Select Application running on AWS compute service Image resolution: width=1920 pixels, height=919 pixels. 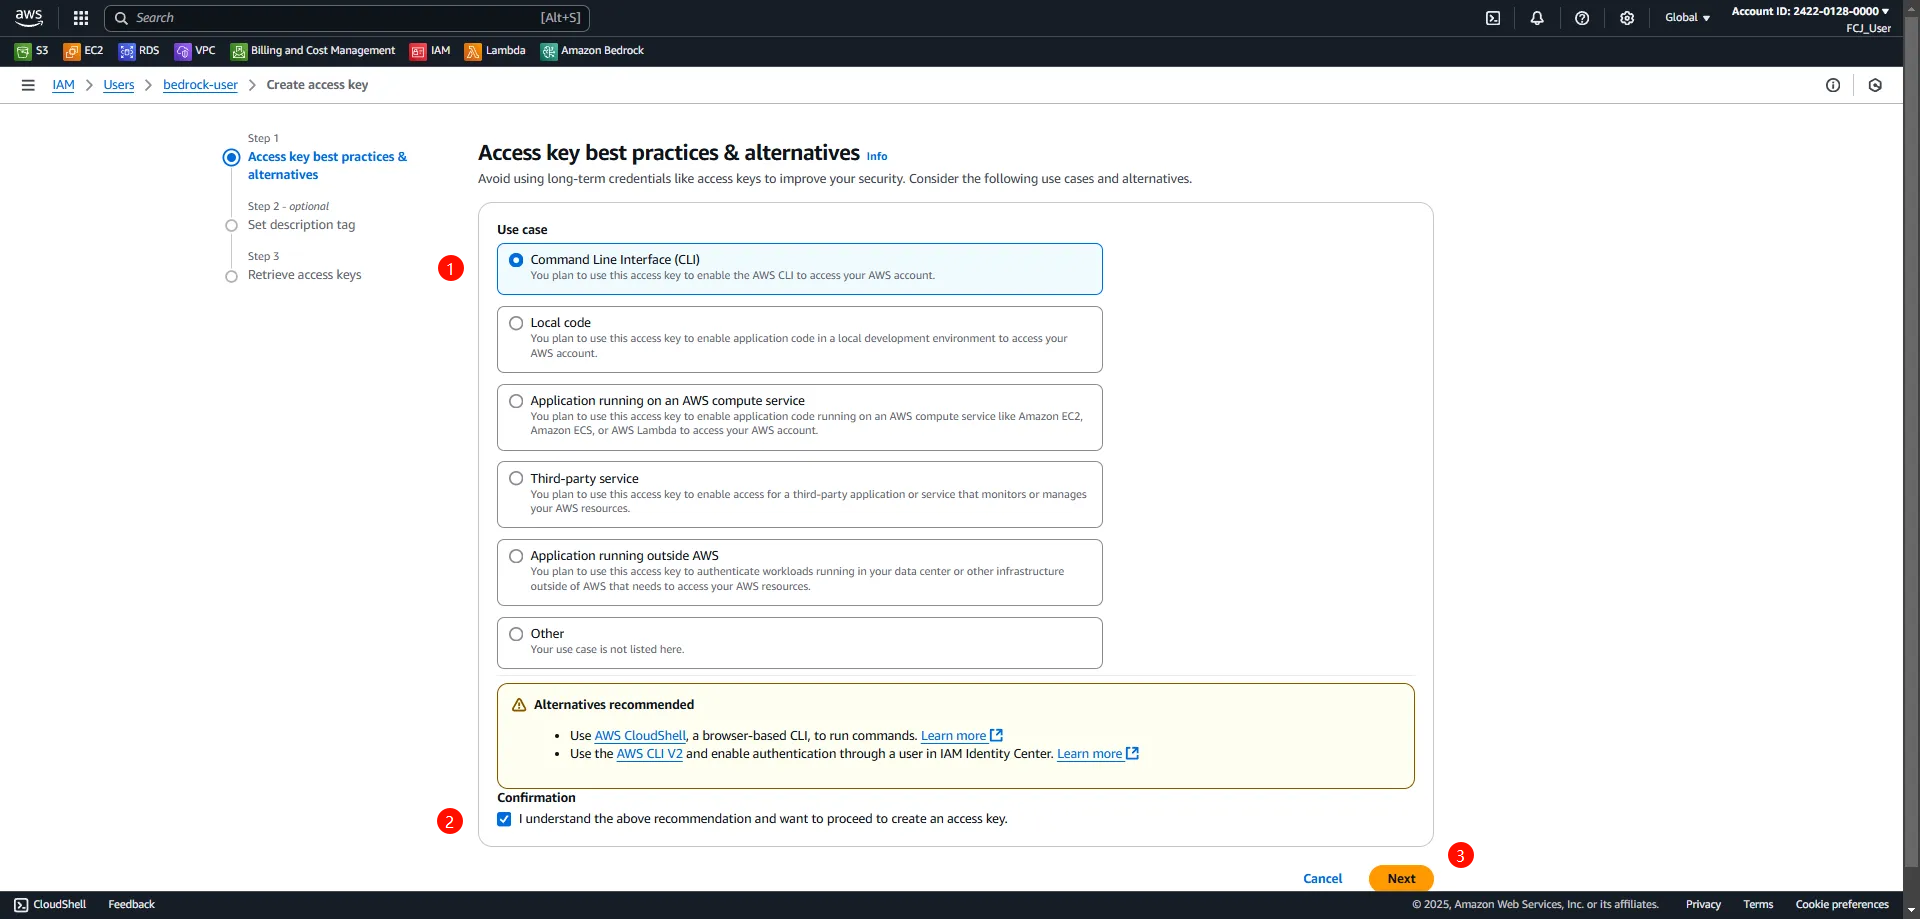[x=800, y=417]
